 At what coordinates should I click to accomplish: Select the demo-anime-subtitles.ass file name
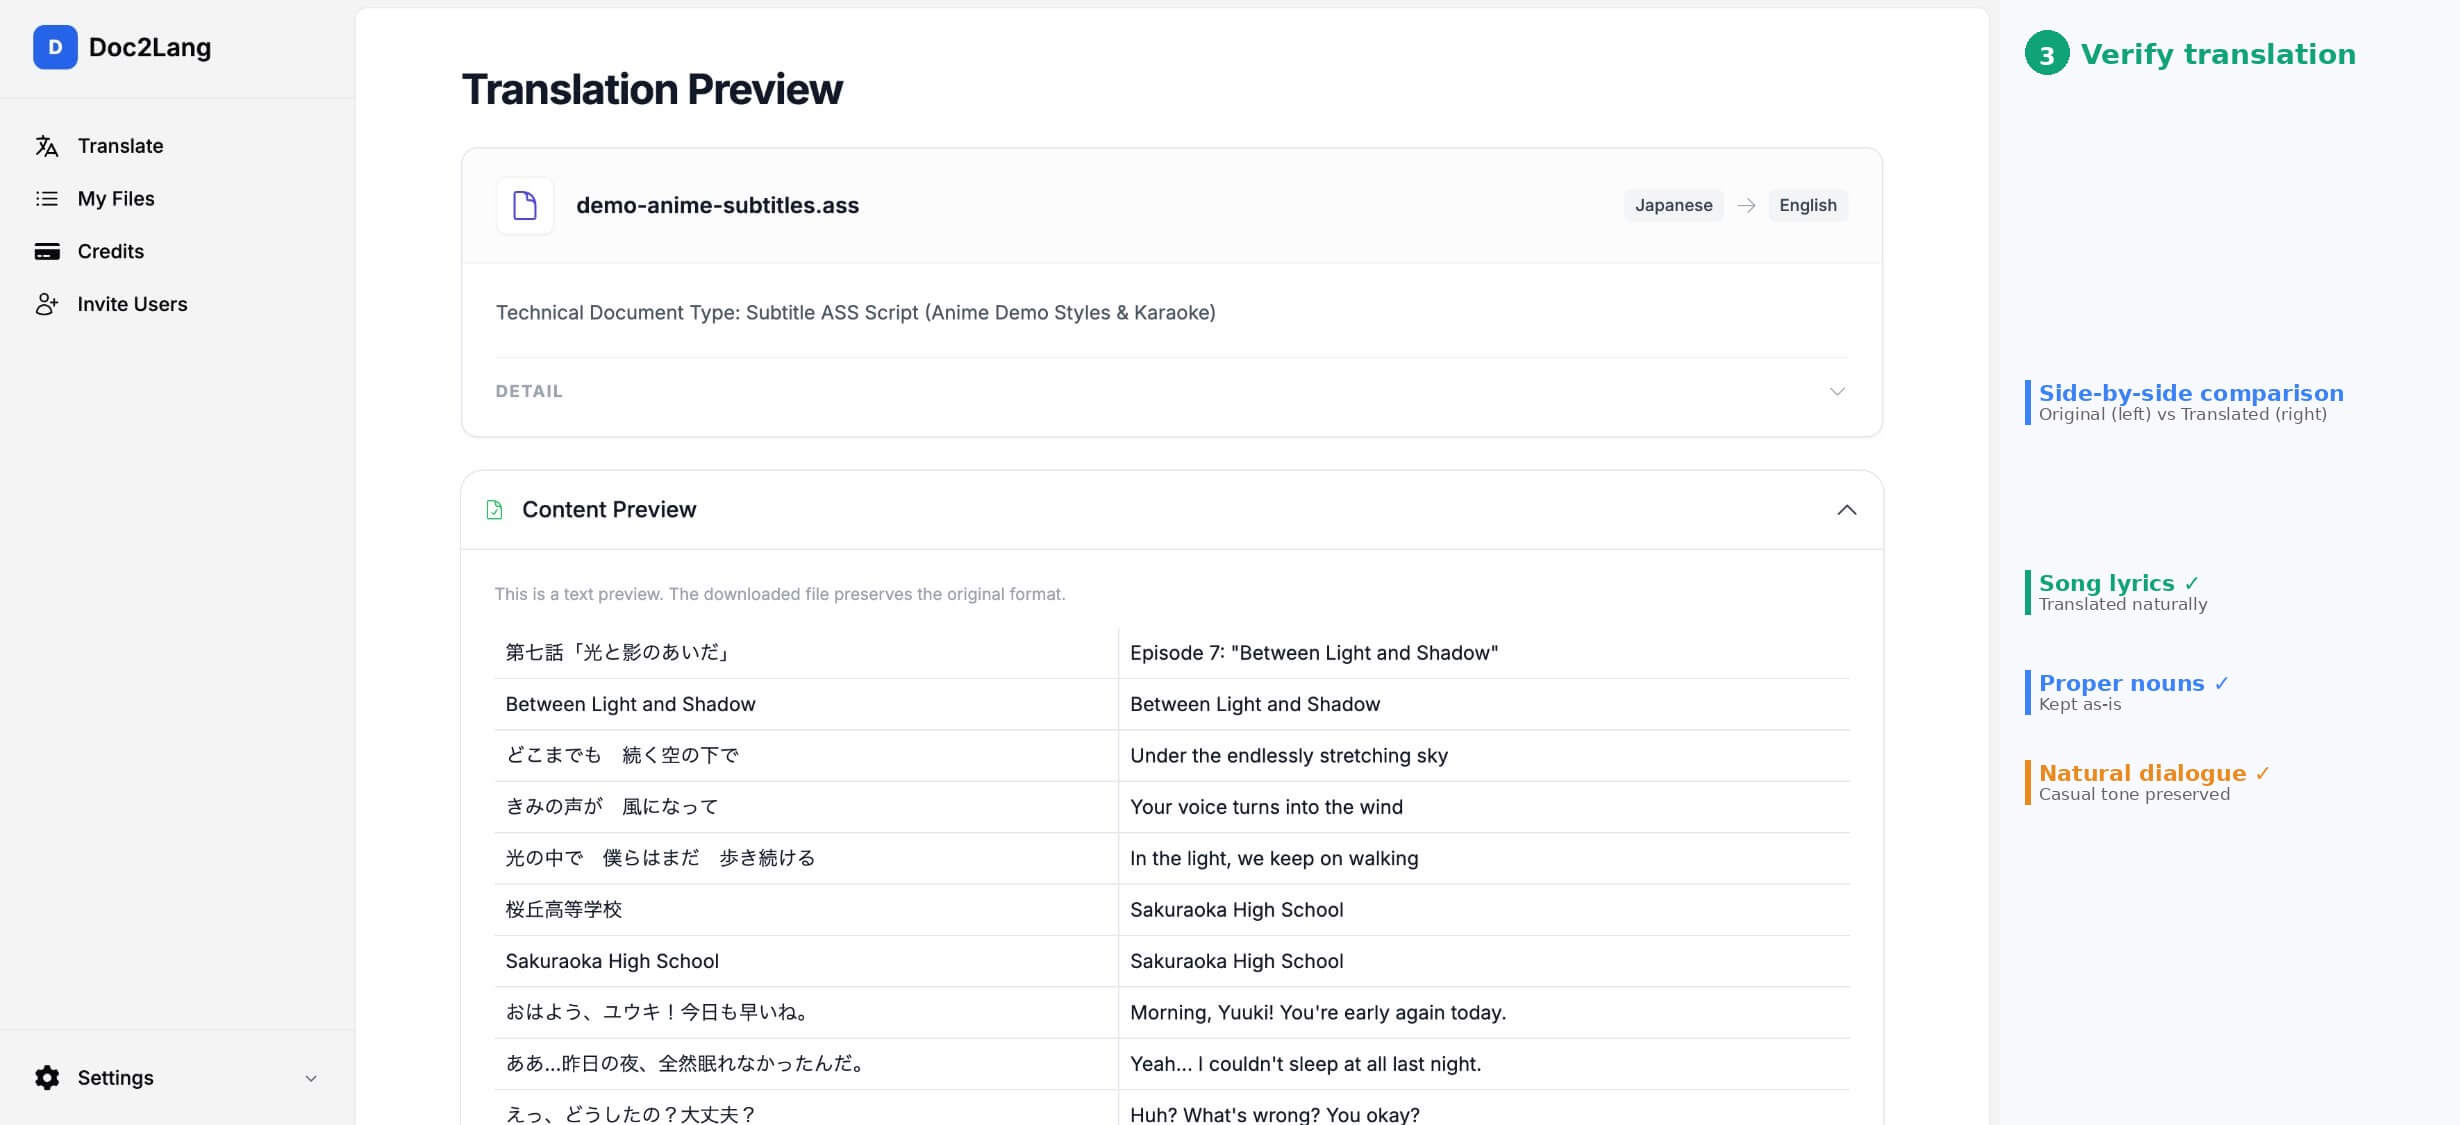point(716,205)
